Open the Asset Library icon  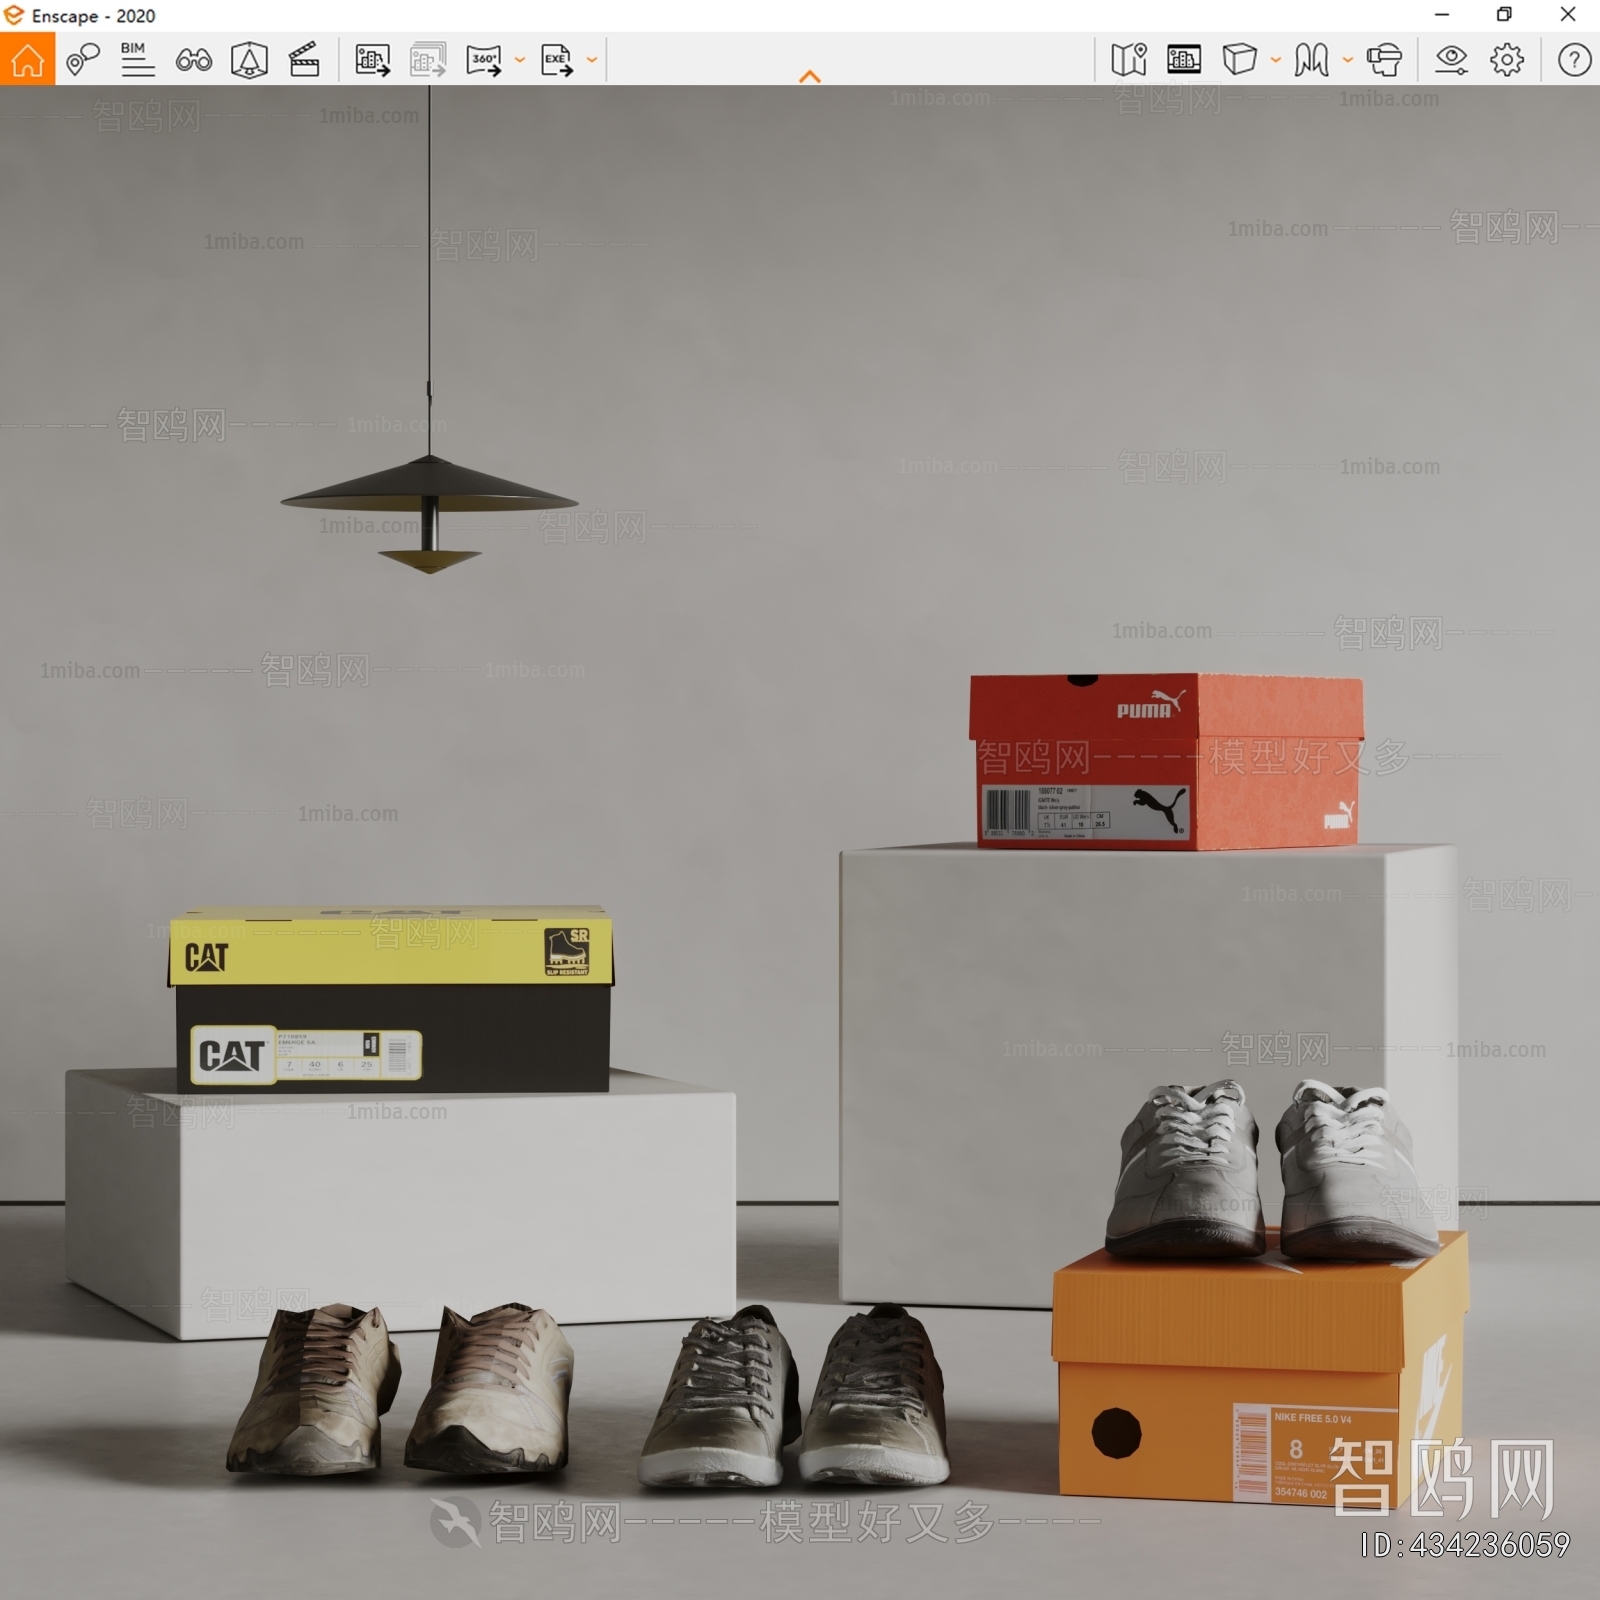[1184, 60]
